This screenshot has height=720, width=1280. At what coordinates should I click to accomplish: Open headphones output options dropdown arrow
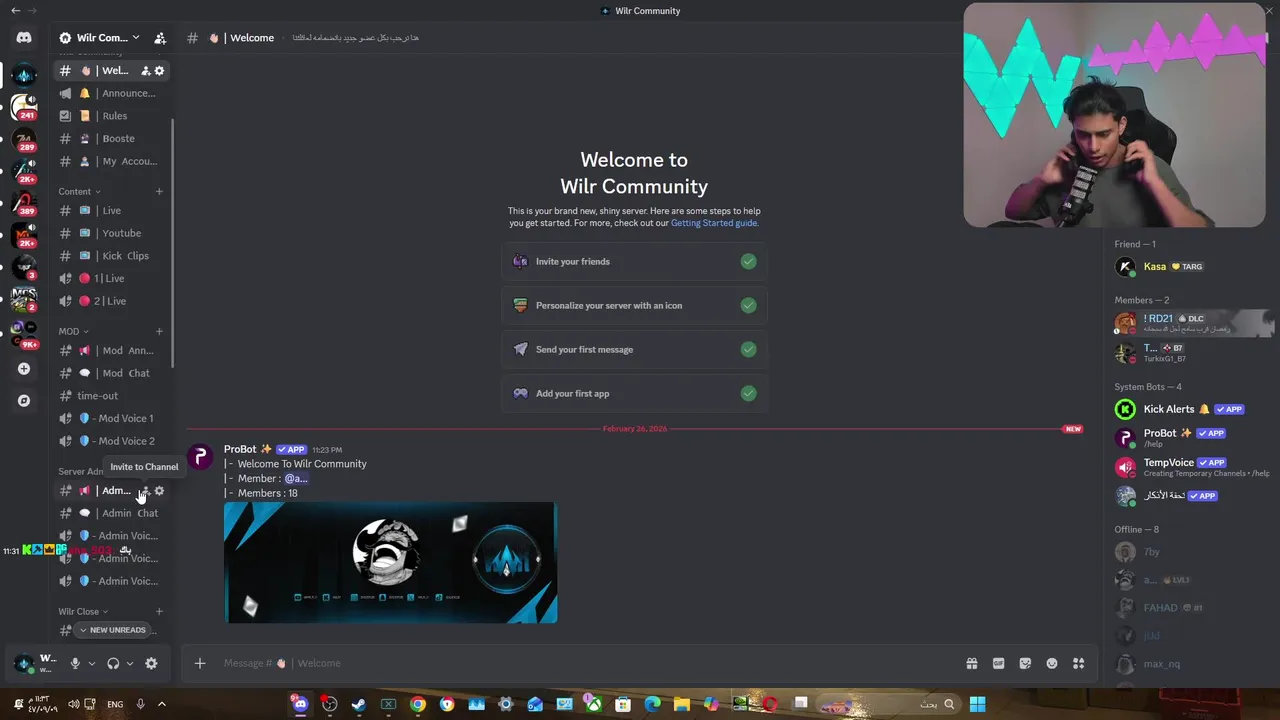point(129,663)
